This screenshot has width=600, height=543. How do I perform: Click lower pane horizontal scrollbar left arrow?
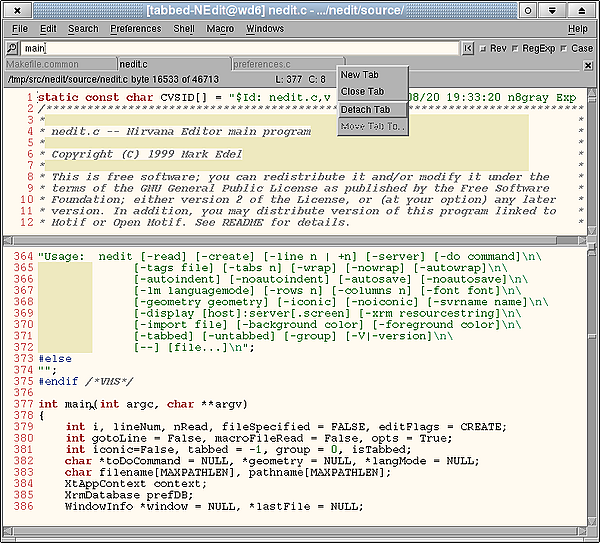[x=8, y=531]
